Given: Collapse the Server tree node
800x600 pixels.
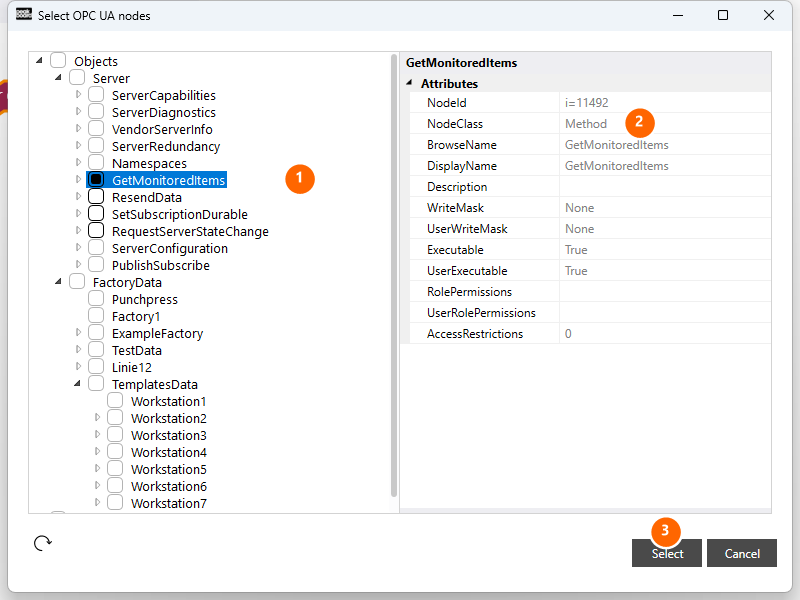Looking at the screenshot, I should coord(58,78).
